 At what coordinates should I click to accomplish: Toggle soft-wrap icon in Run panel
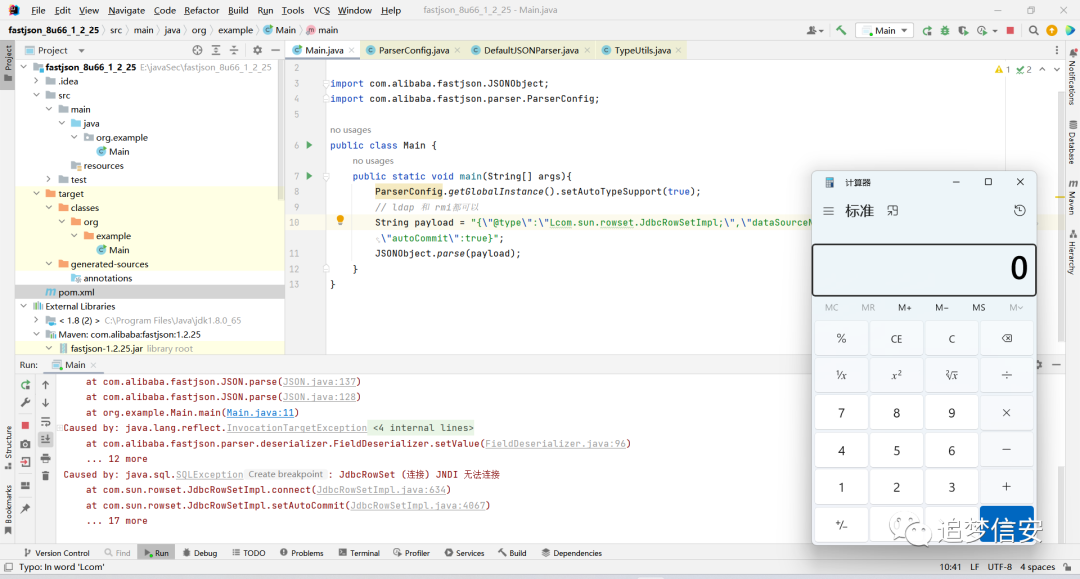tap(45, 421)
